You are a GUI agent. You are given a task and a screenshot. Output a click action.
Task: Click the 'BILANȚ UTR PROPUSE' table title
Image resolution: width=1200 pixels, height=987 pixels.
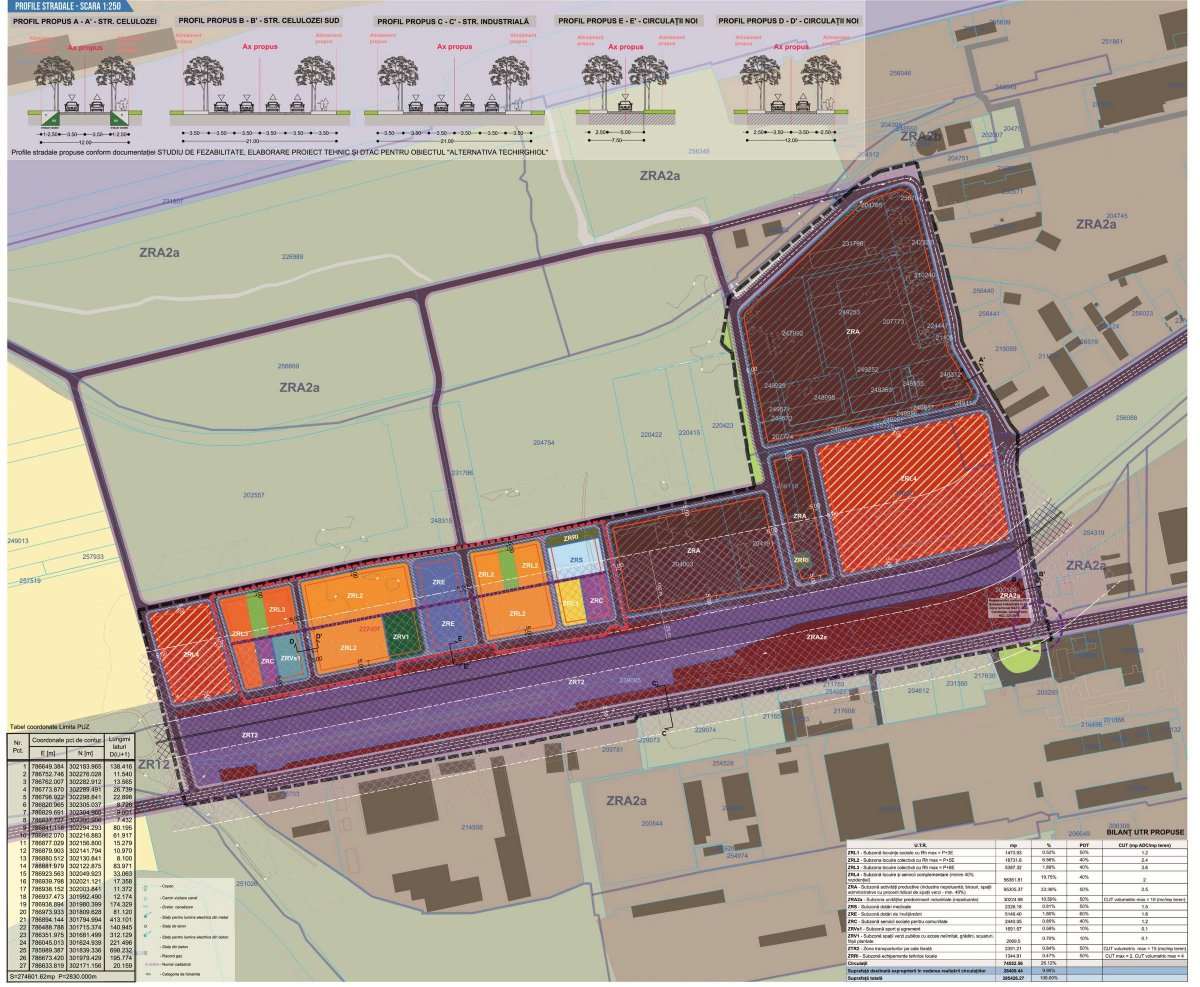point(1145,832)
